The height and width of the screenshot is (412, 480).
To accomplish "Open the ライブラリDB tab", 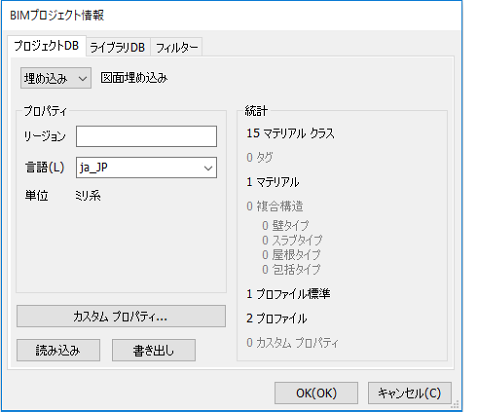I will pos(118,47).
